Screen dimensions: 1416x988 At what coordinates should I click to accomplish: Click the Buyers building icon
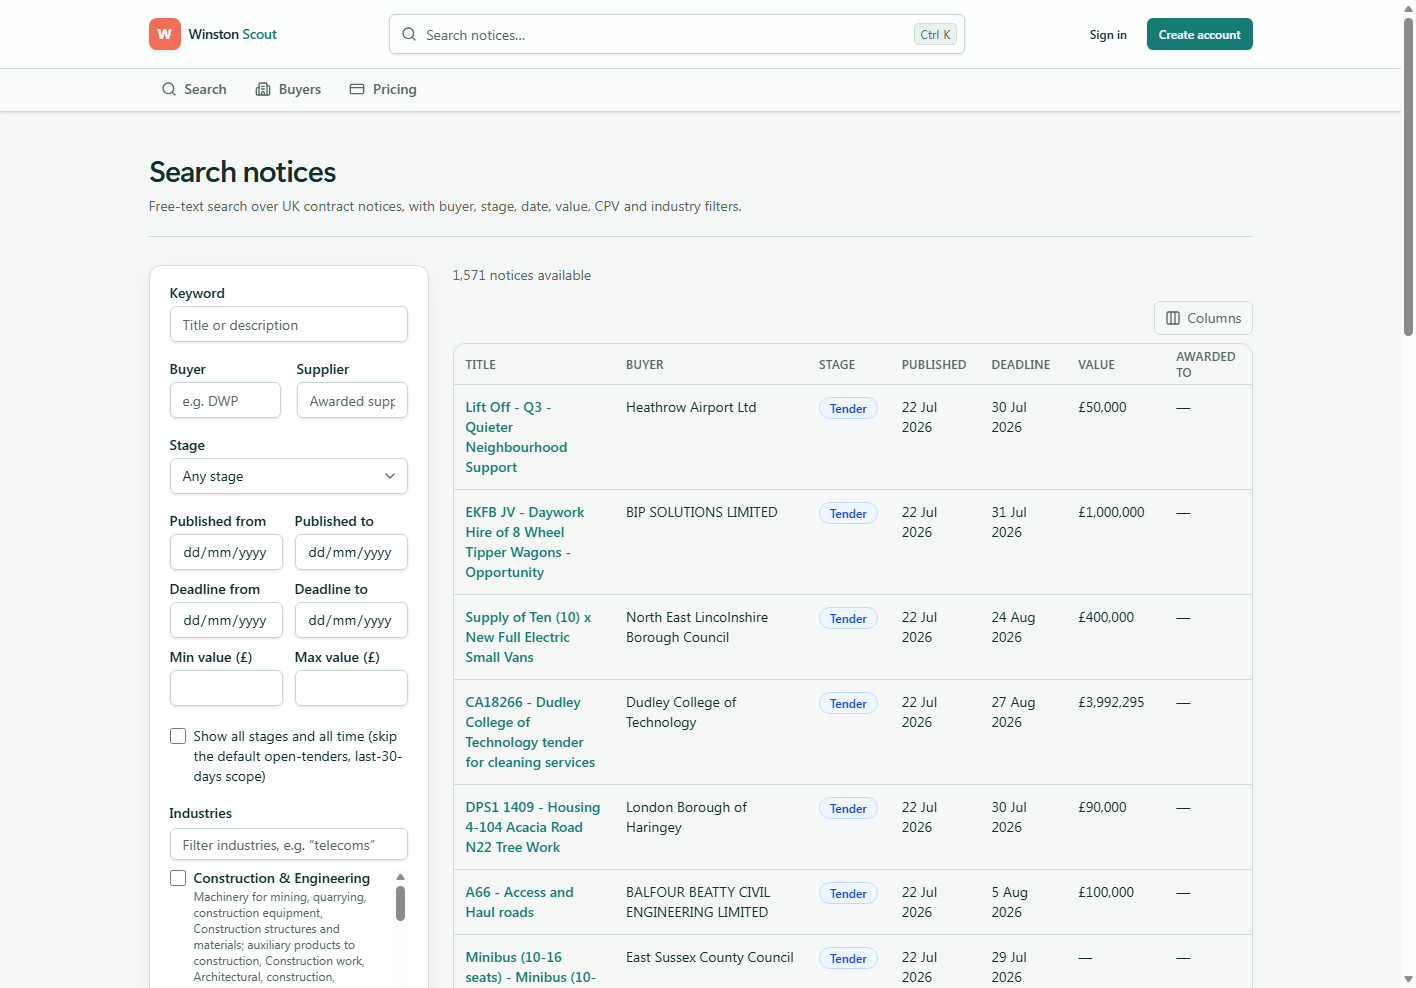click(x=263, y=89)
